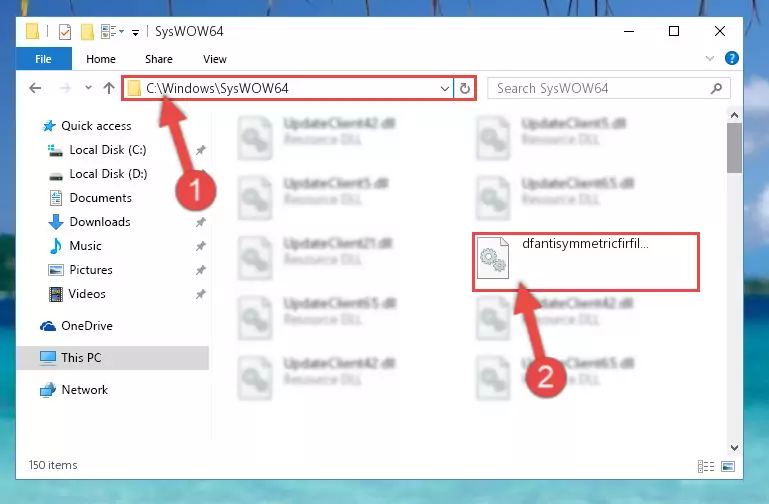Open the Customize Quick Access Toolbar arrow
This screenshot has height=504, width=769.
pyautogui.click(x=135, y=33)
